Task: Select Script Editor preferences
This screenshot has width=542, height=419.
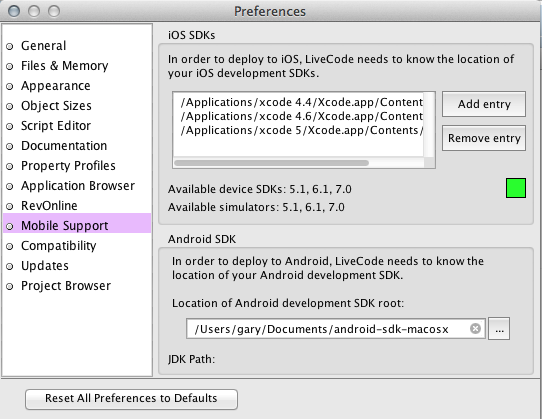Action: (x=56, y=126)
